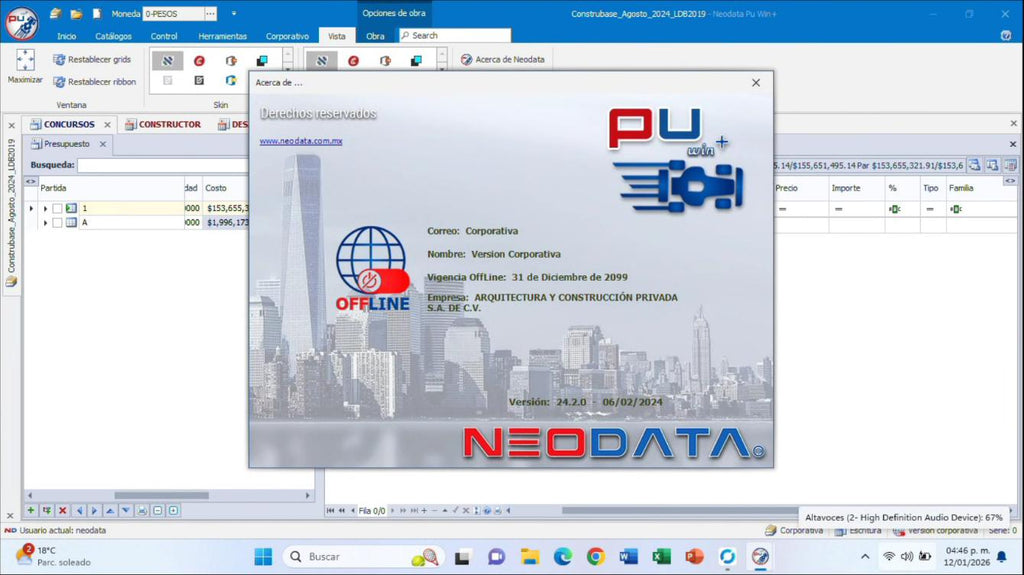Viewport: 1024px width, 575px height.
Task: Close the Acerca de dialog
Action: pyautogui.click(x=756, y=82)
